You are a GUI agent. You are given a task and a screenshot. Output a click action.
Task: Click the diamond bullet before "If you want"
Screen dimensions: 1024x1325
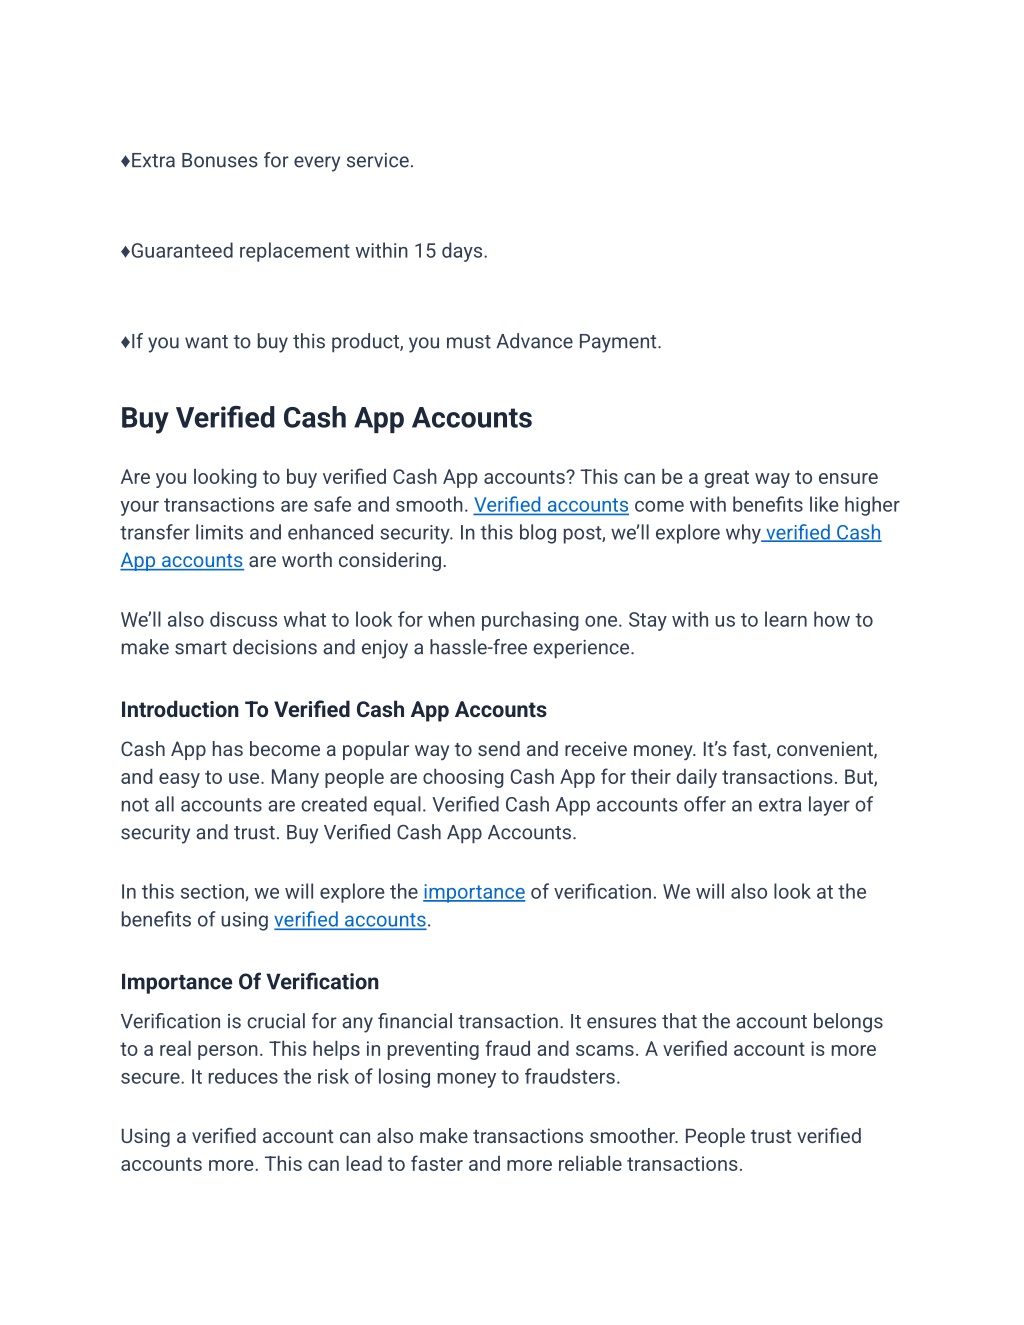pyautogui.click(x=125, y=342)
